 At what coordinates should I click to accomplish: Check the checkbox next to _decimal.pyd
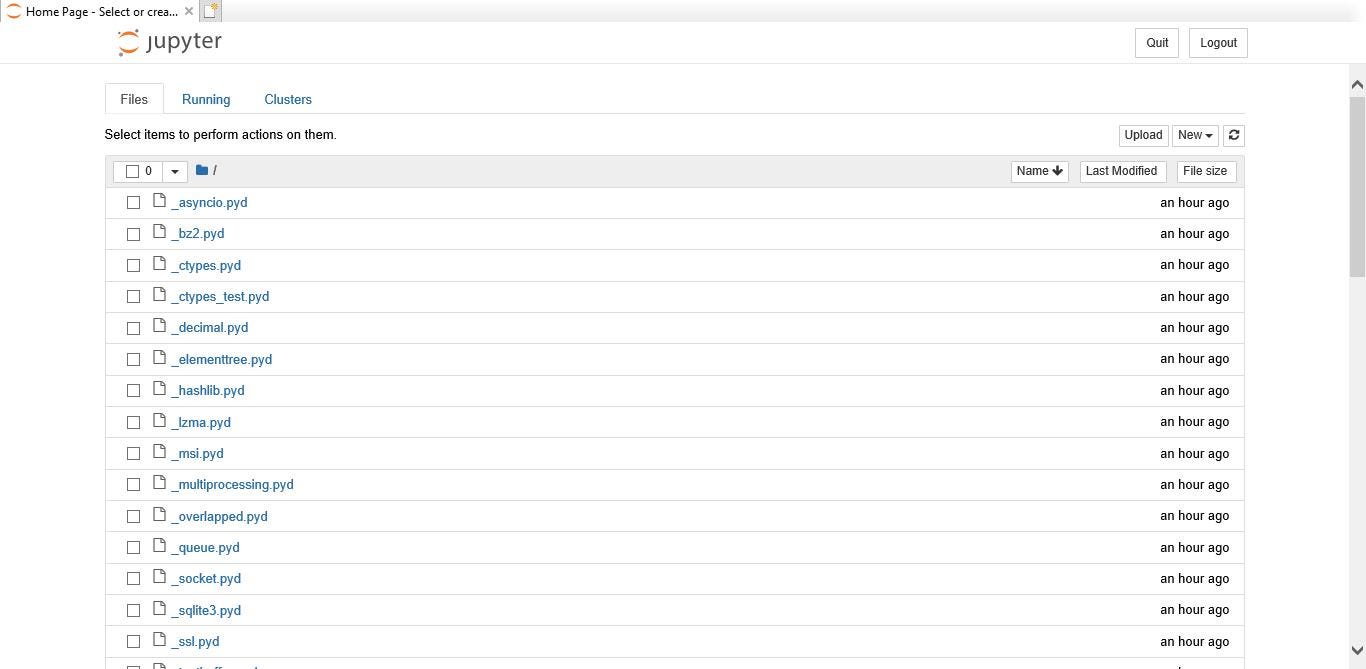(x=134, y=327)
